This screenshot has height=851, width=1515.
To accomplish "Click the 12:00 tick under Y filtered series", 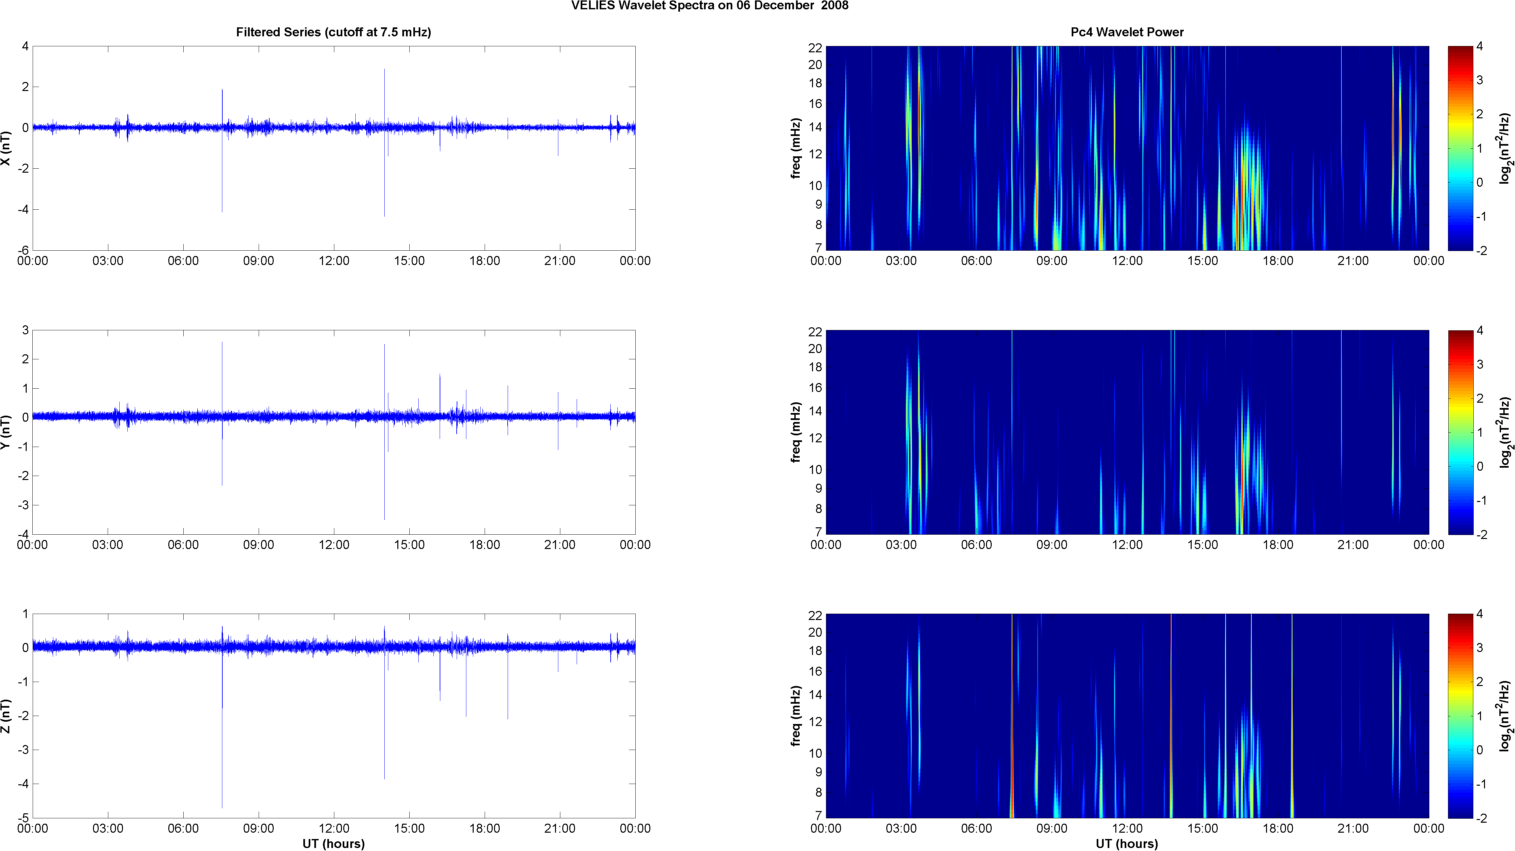I will (x=333, y=545).
